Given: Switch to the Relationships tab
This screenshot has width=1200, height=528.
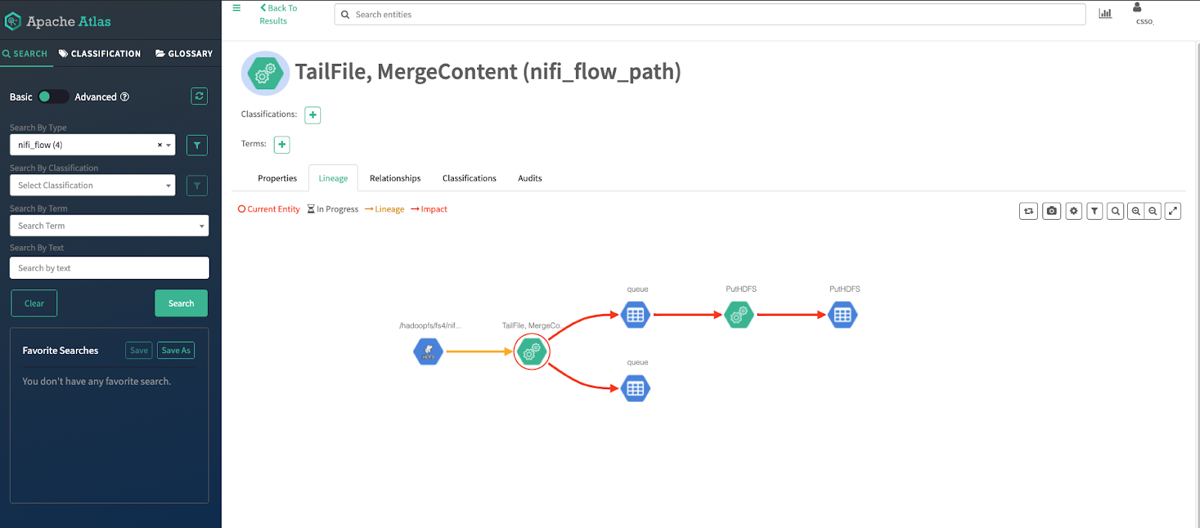Looking at the screenshot, I should click(x=395, y=178).
